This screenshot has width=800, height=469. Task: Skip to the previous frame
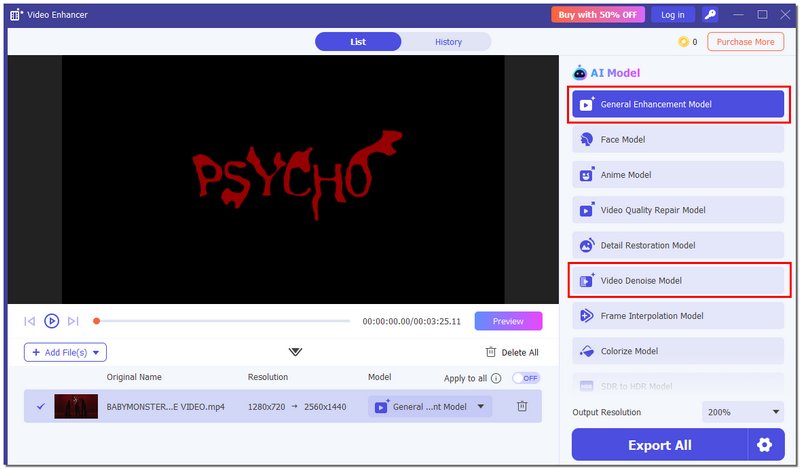(29, 321)
